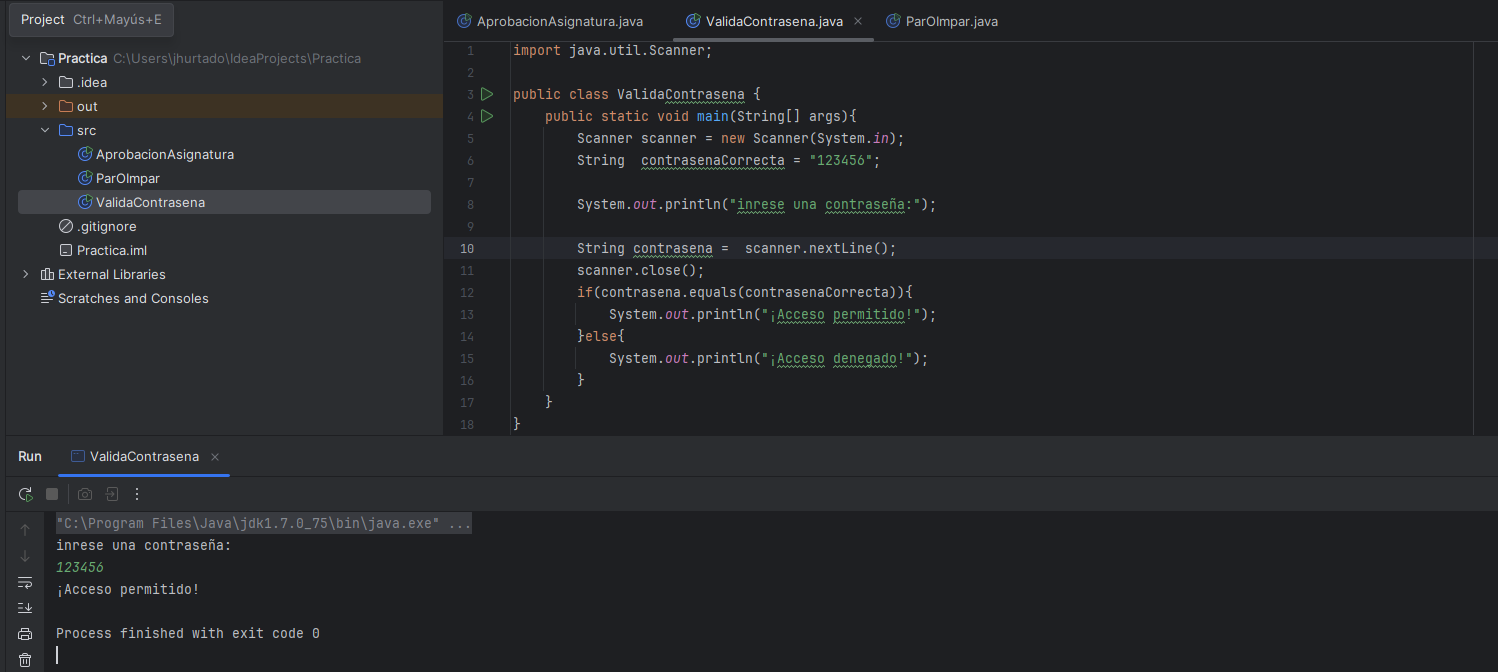Switch to AprobacionAsignatura.java editor tab

tap(550, 21)
